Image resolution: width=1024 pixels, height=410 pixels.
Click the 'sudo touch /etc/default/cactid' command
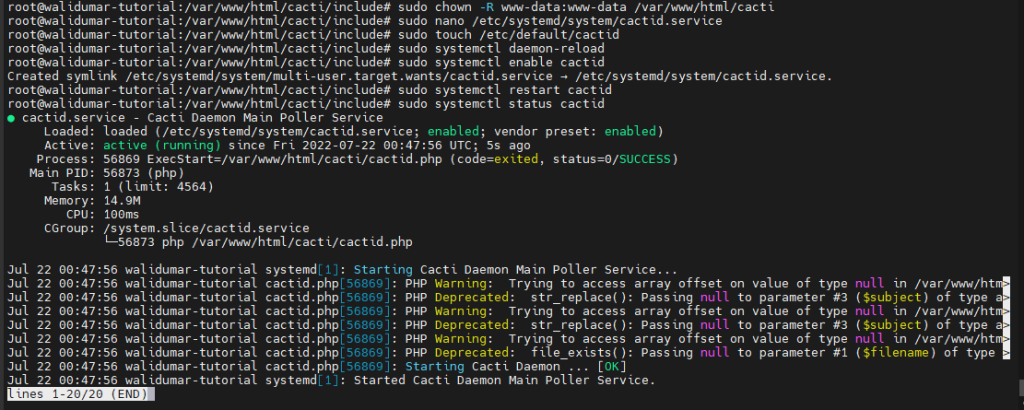point(508,35)
